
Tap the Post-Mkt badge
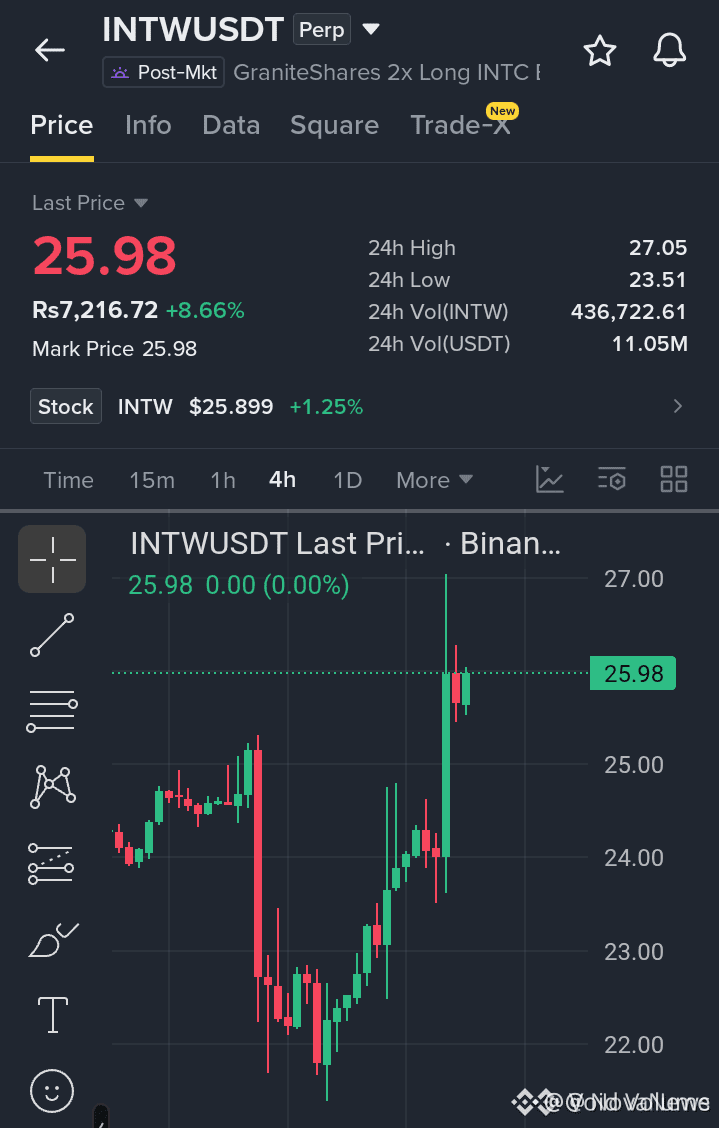coord(163,72)
